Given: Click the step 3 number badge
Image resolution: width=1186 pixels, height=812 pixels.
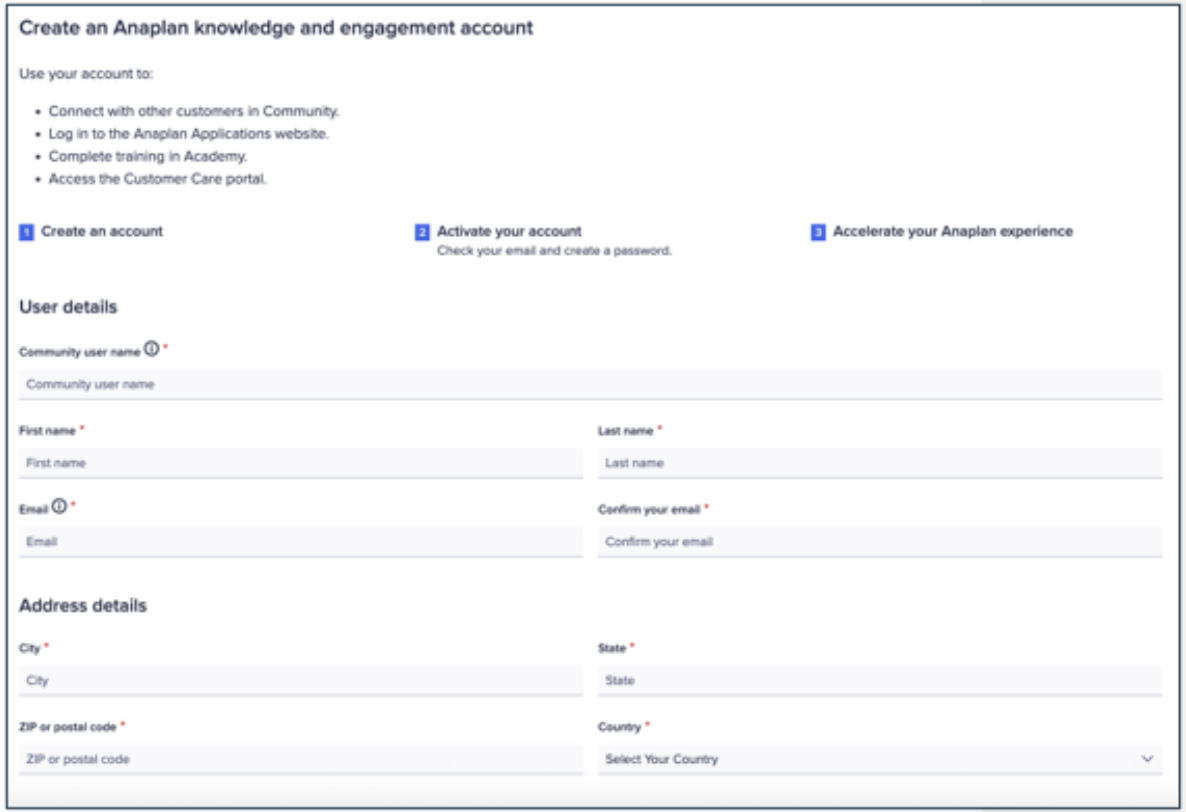Looking at the screenshot, I should pyautogui.click(x=818, y=232).
